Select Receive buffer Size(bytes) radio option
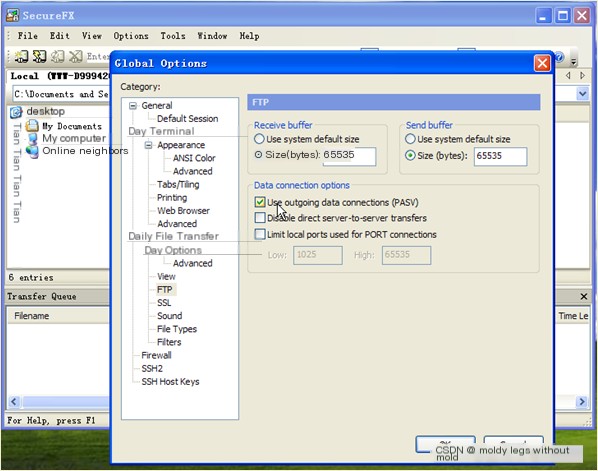Image resolution: width=598 pixels, height=471 pixels. pyautogui.click(x=258, y=154)
